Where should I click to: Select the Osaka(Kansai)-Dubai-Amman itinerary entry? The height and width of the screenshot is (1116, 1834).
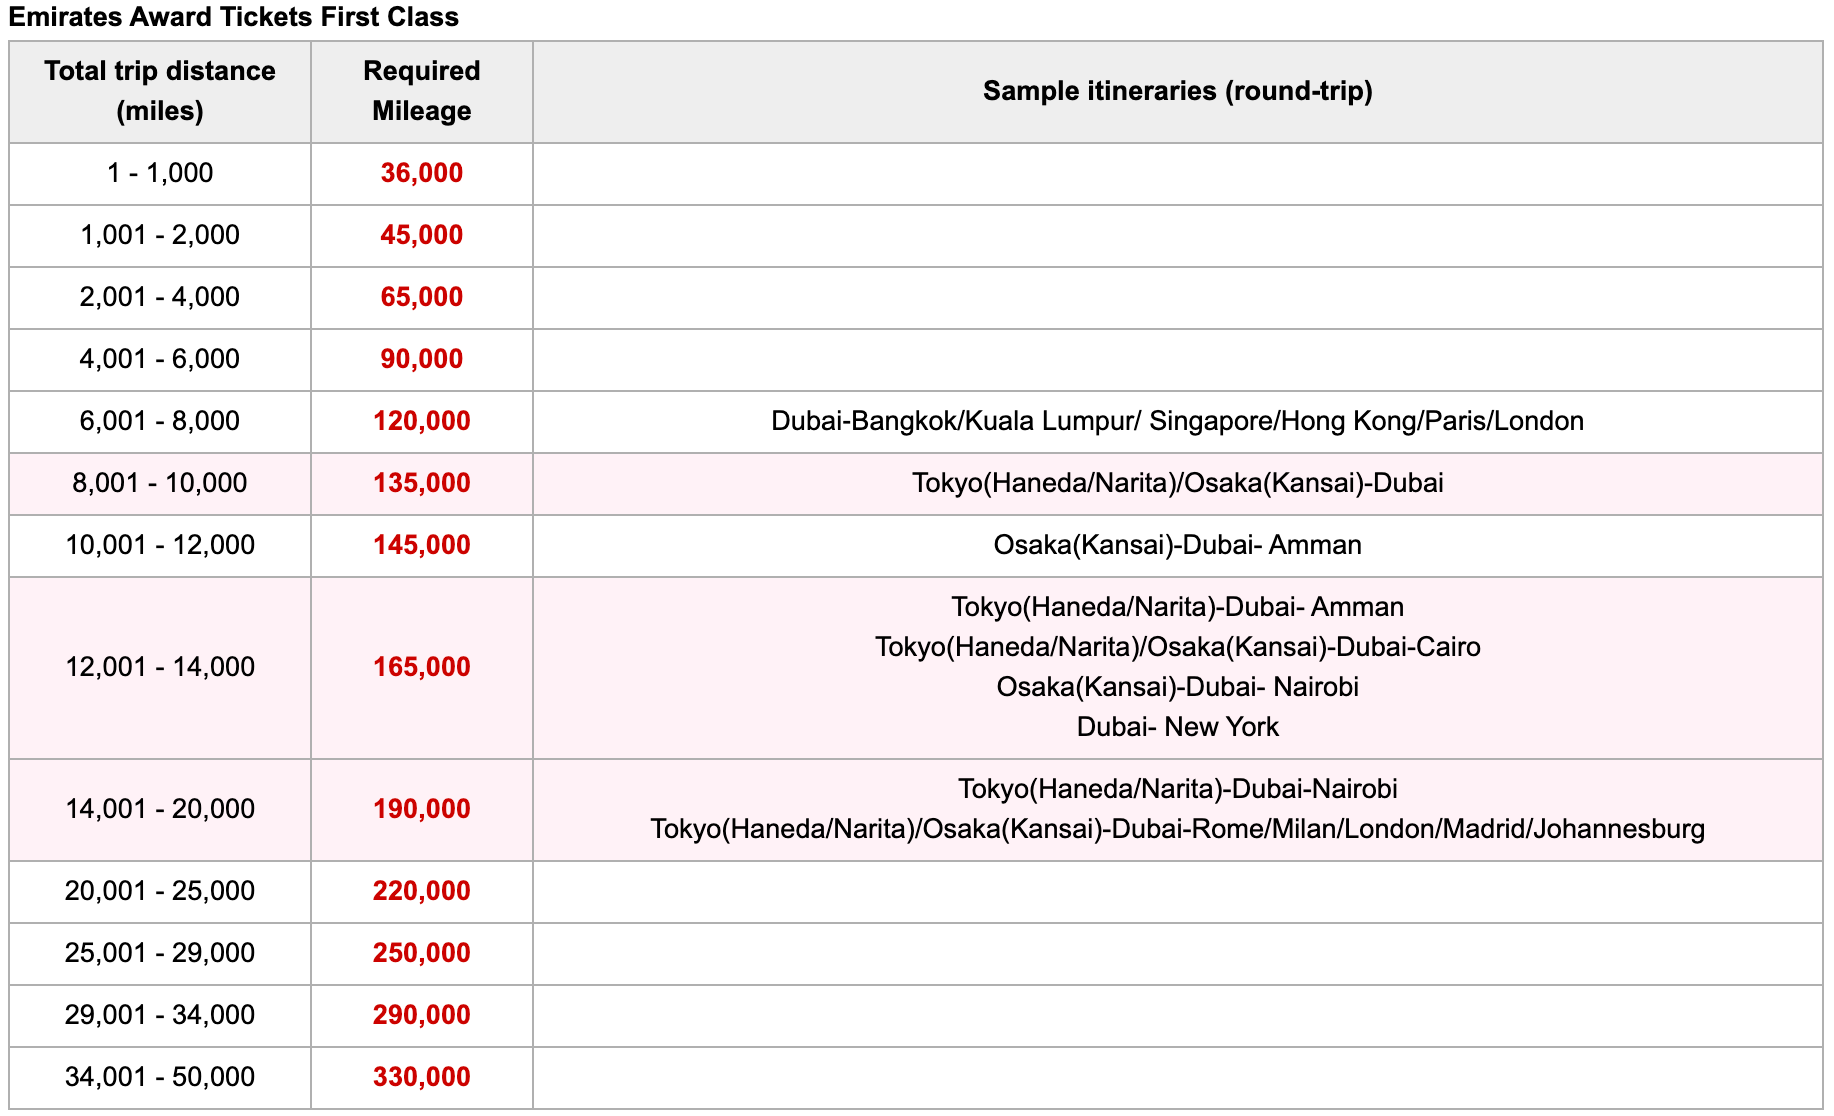pos(1181,545)
